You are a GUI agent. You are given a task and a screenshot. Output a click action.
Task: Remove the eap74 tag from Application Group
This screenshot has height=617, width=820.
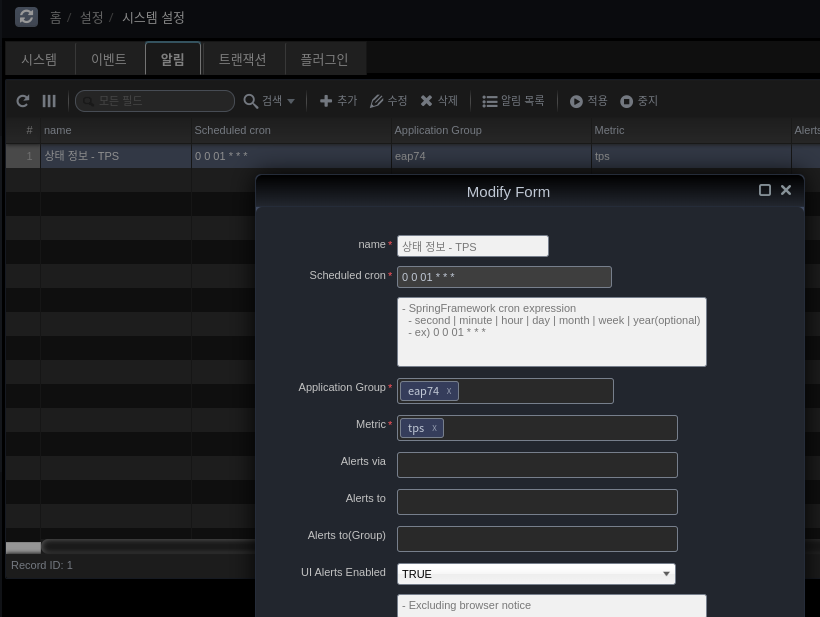pos(449,391)
